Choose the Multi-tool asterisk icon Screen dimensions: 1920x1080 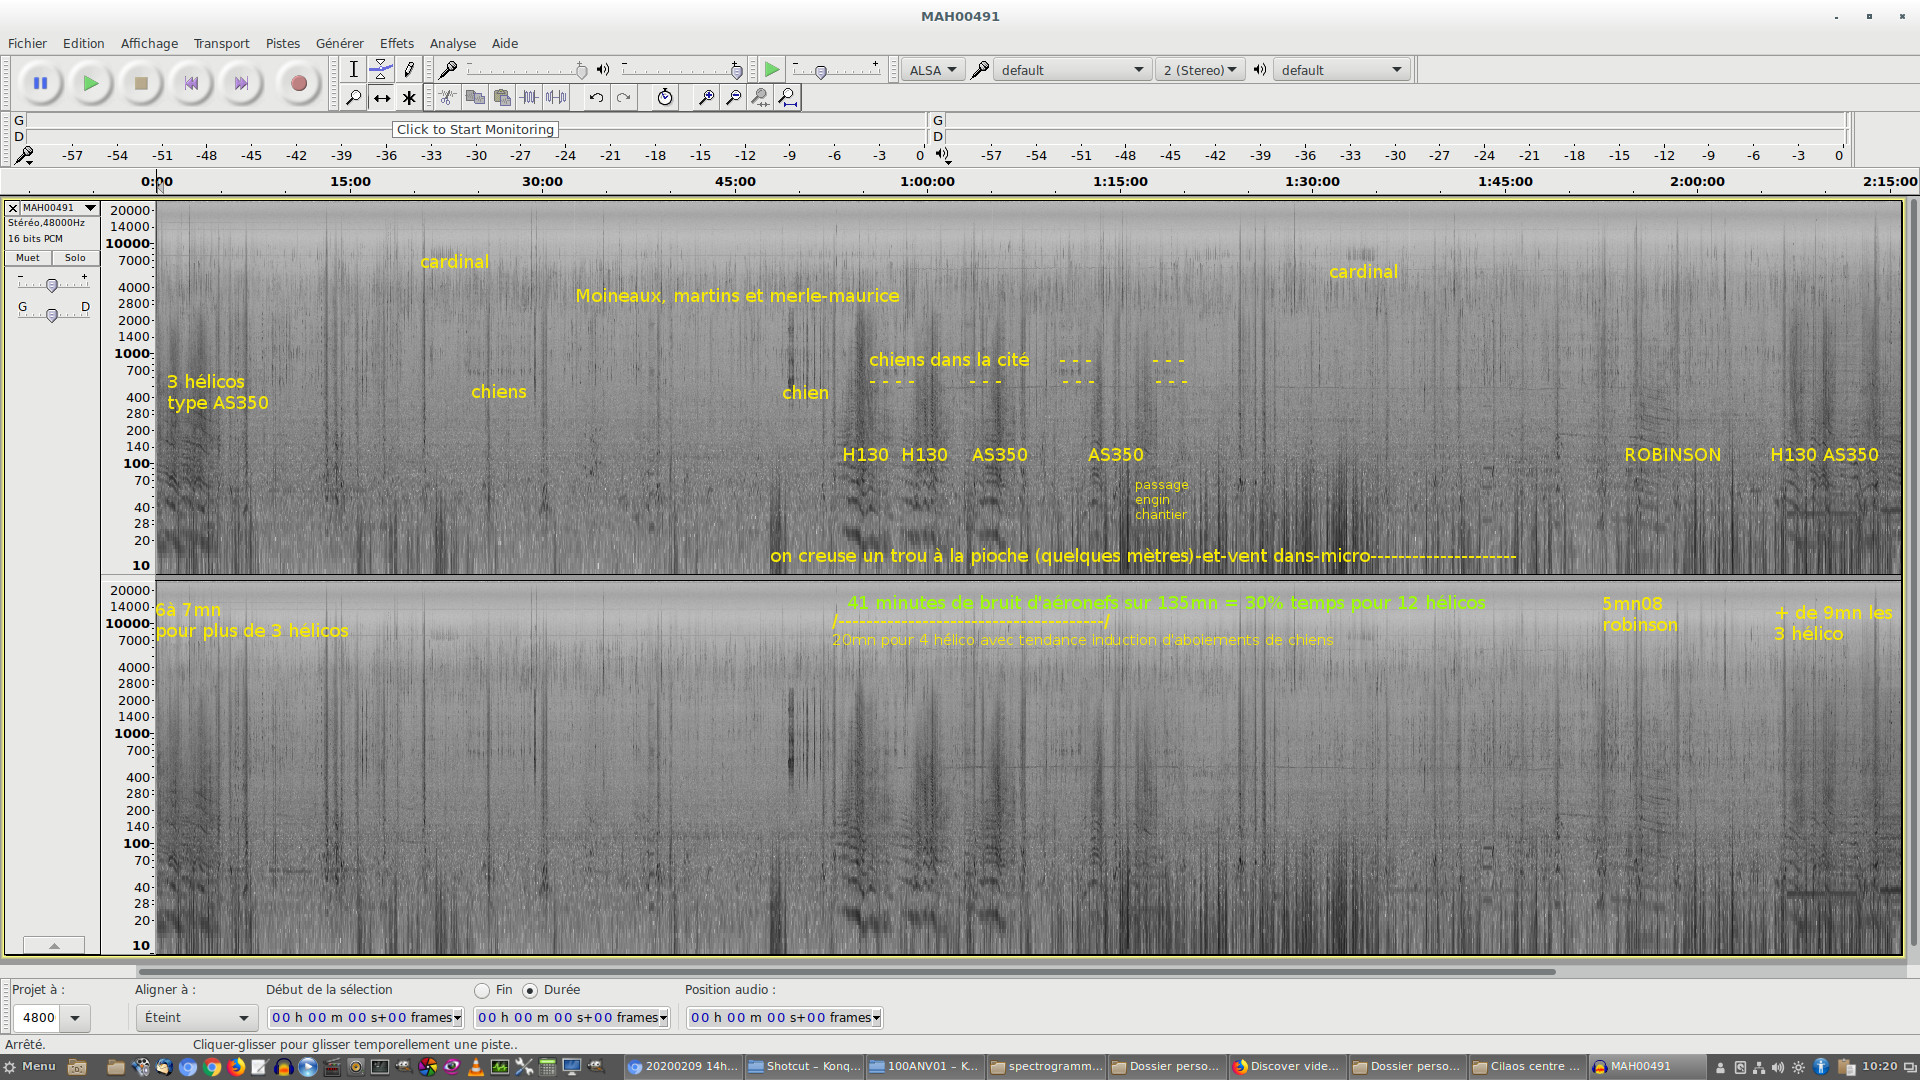click(409, 97)
